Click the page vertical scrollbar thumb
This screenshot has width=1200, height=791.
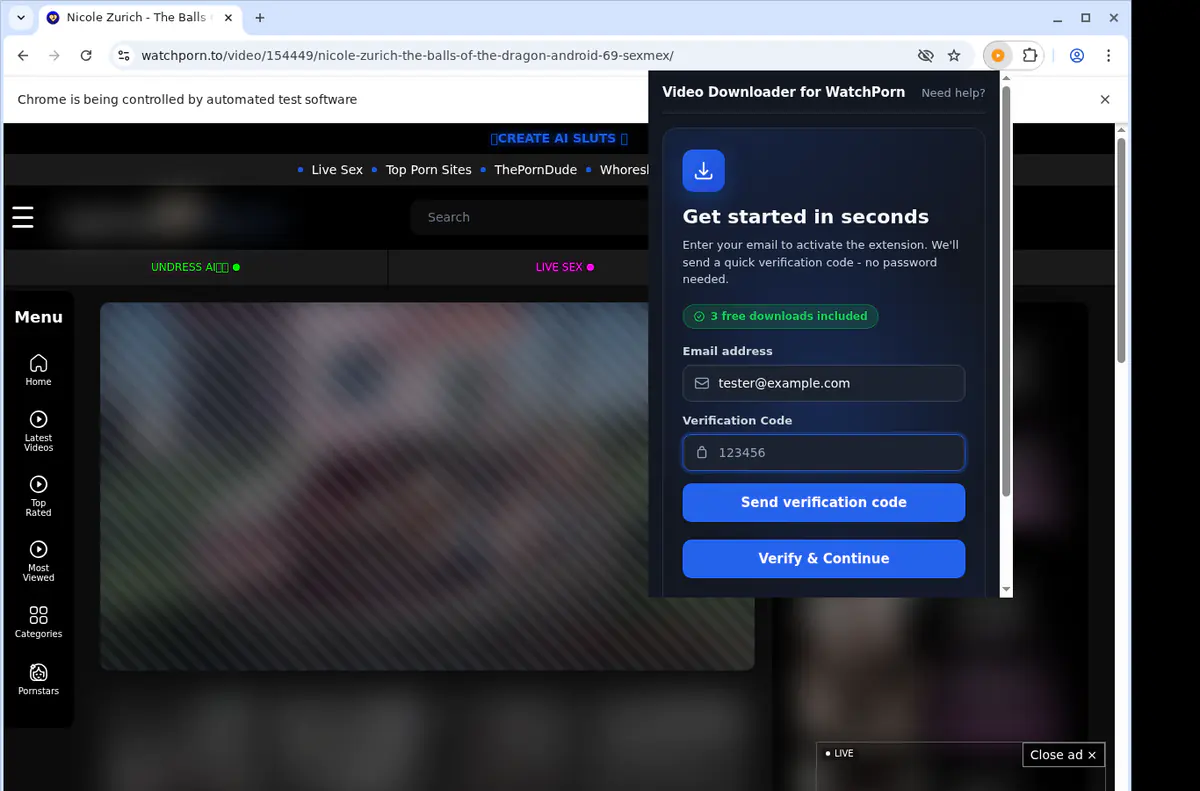tap(1122, 250)
